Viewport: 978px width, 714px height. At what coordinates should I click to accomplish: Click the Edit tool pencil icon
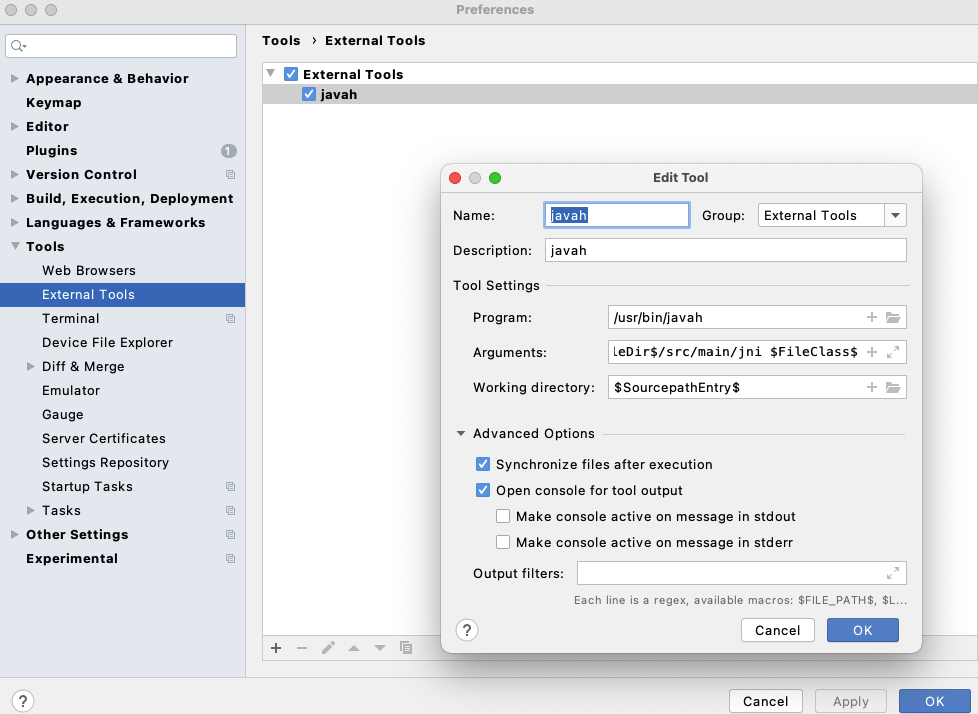[x=328, y=648]
